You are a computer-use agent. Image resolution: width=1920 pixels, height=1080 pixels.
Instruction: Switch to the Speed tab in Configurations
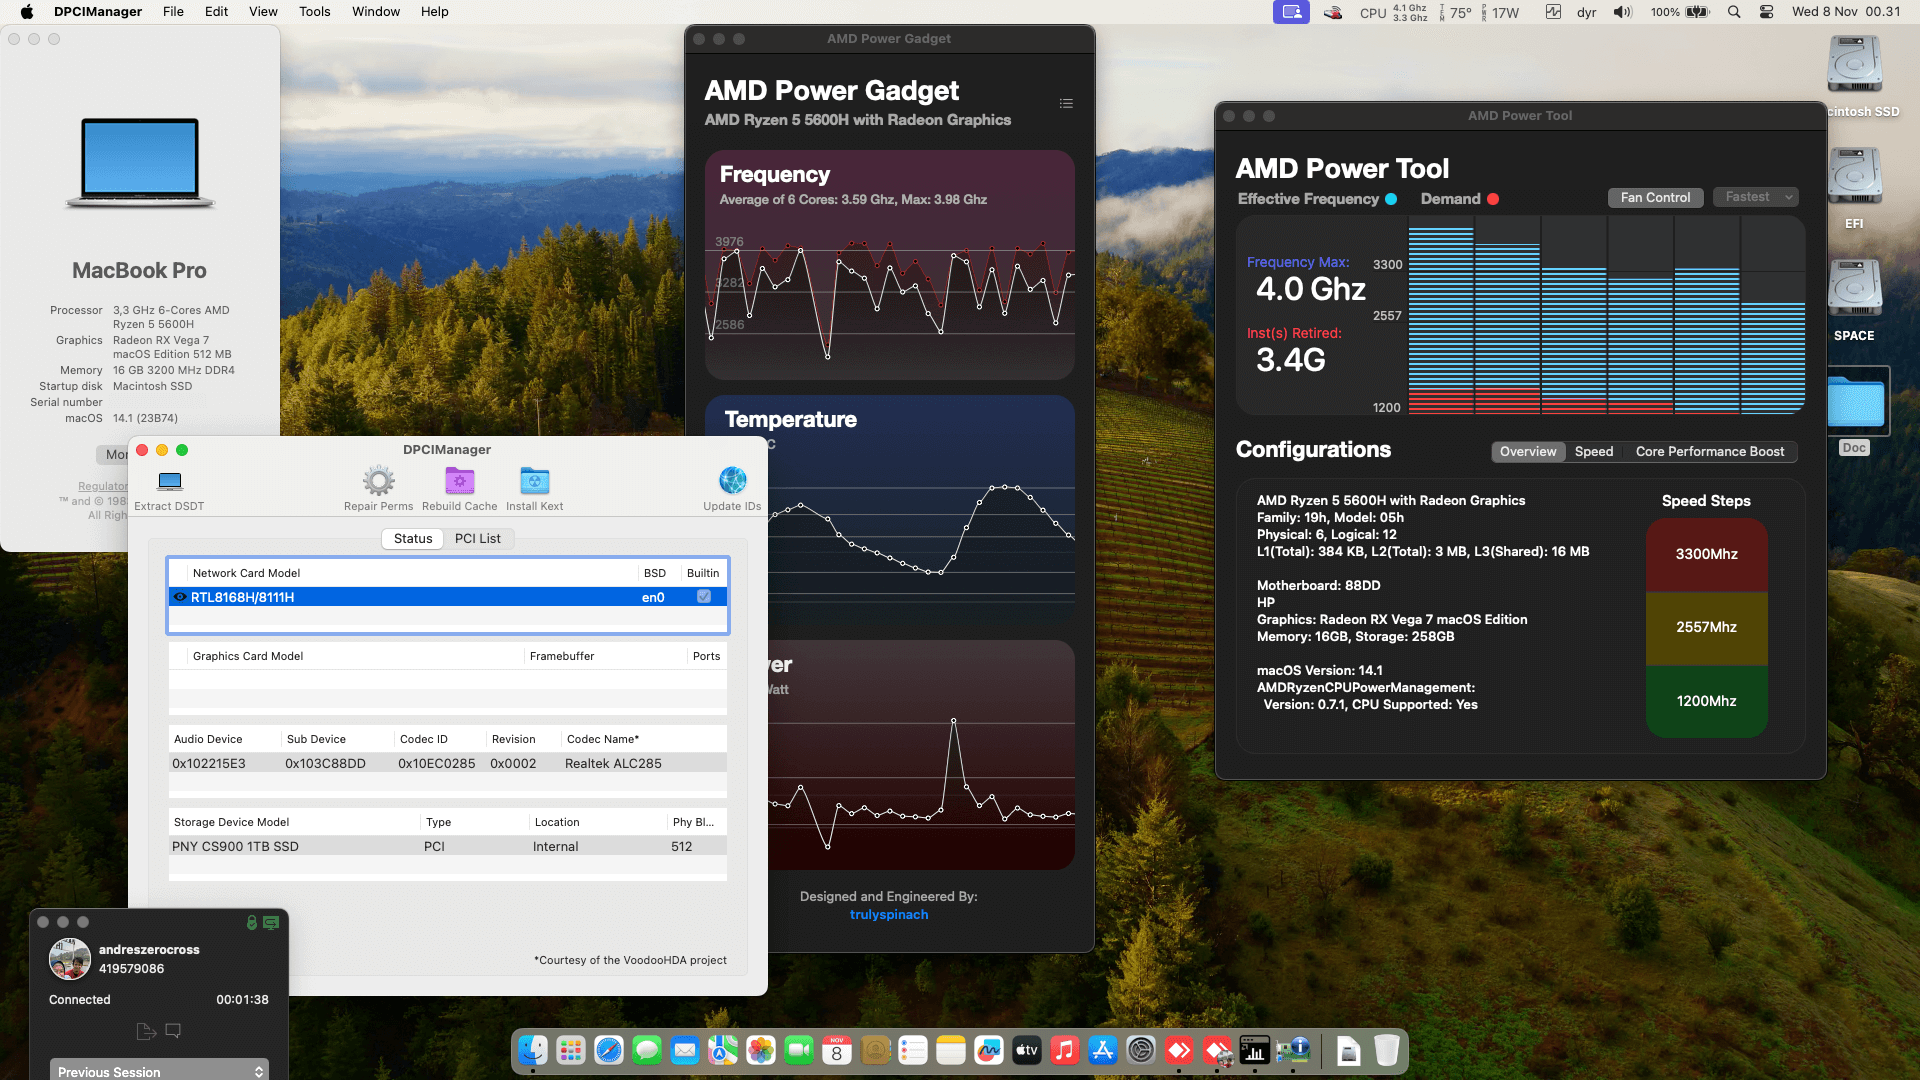click(1594, 452)
